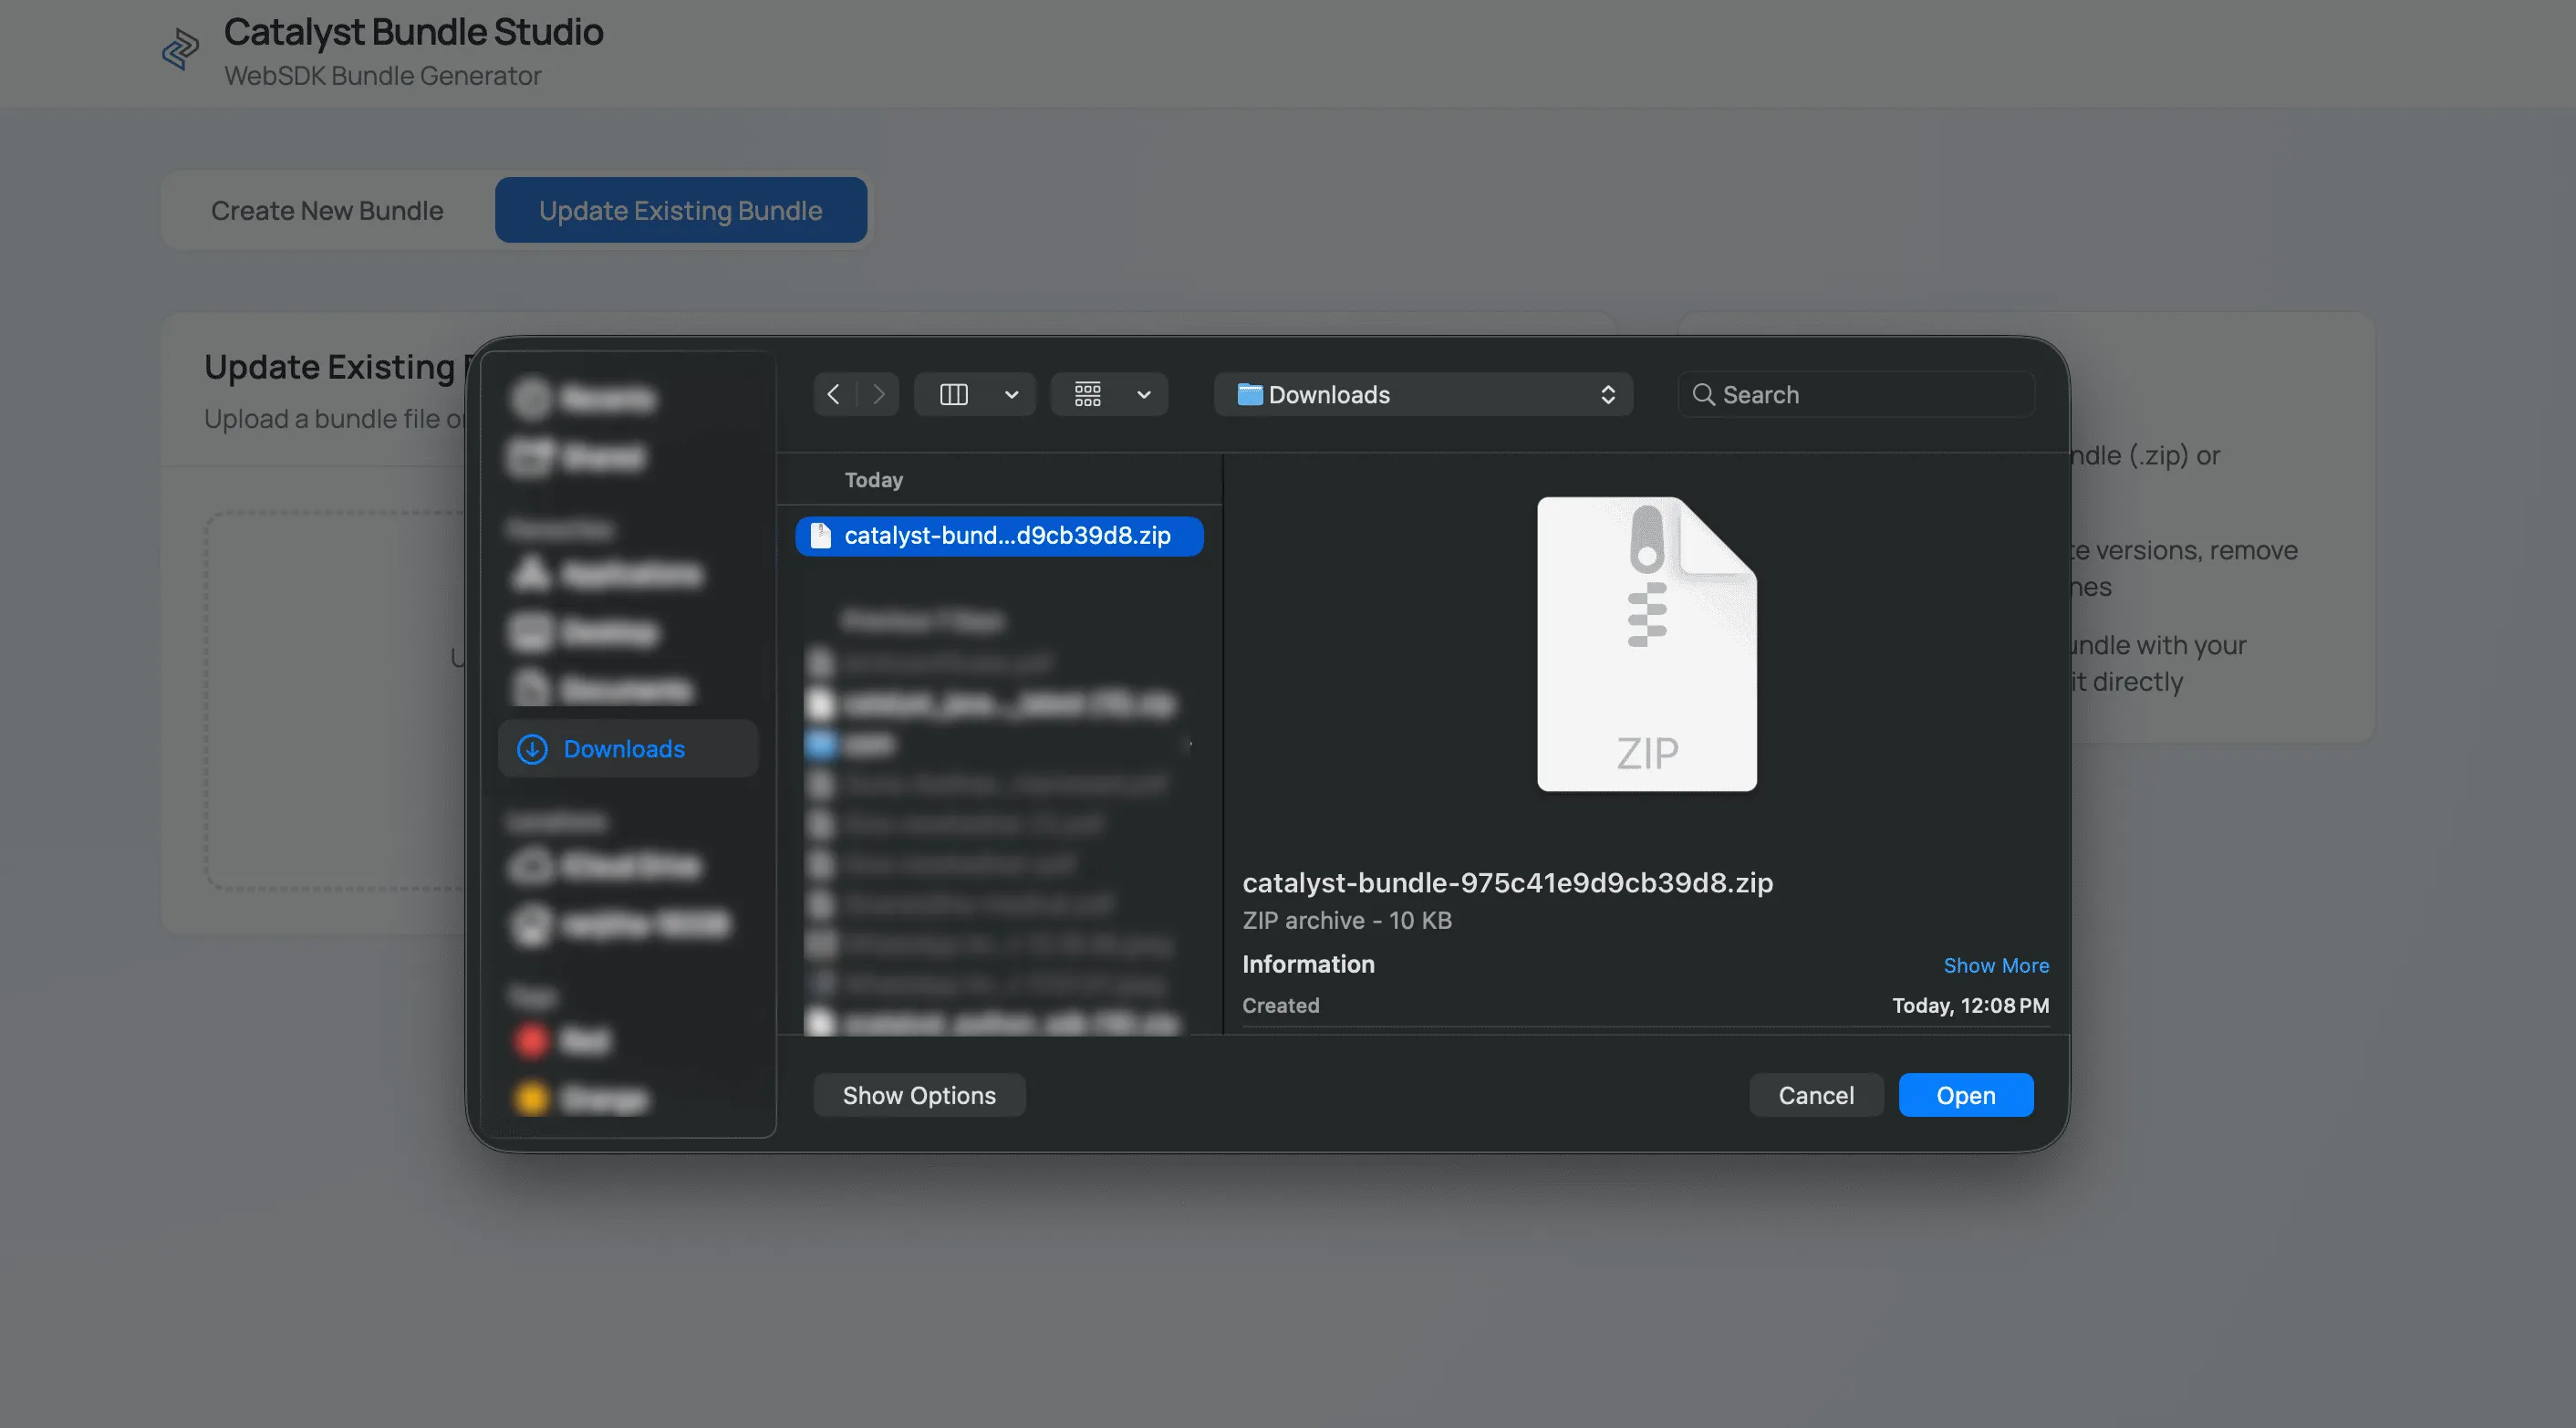Click the Downloads arrow-circle icon in sidebar
The width and height of the screenshot is (2576, 1428).
532,749
